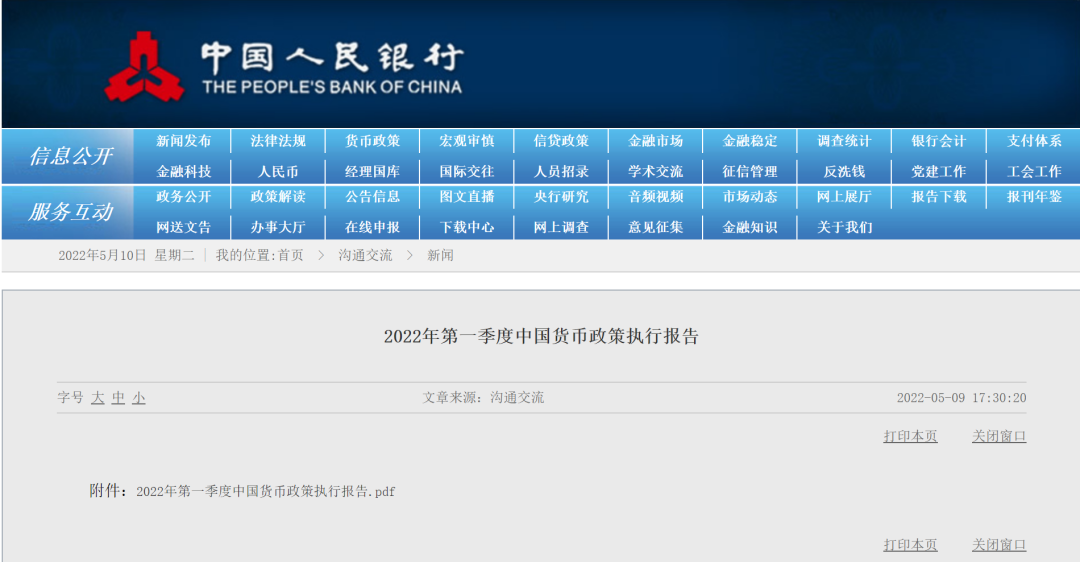
Task: Click 首页 in the breadcrumb
Action: (290, 256)
